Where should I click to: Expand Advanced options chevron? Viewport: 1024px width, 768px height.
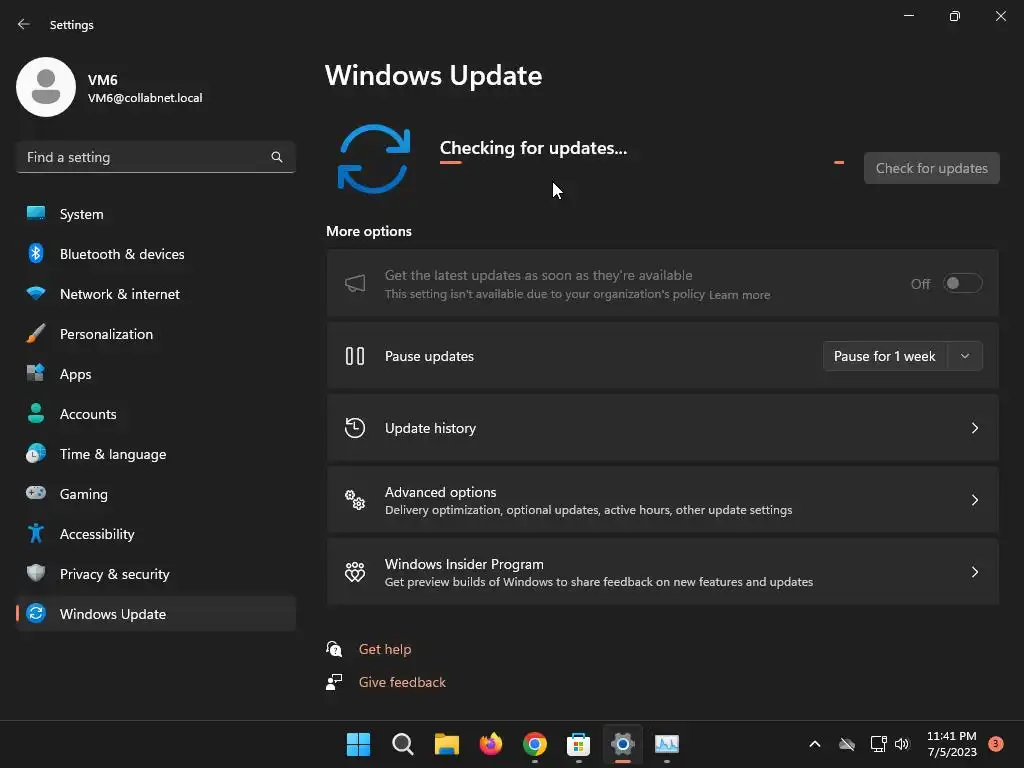click(974, 500)
